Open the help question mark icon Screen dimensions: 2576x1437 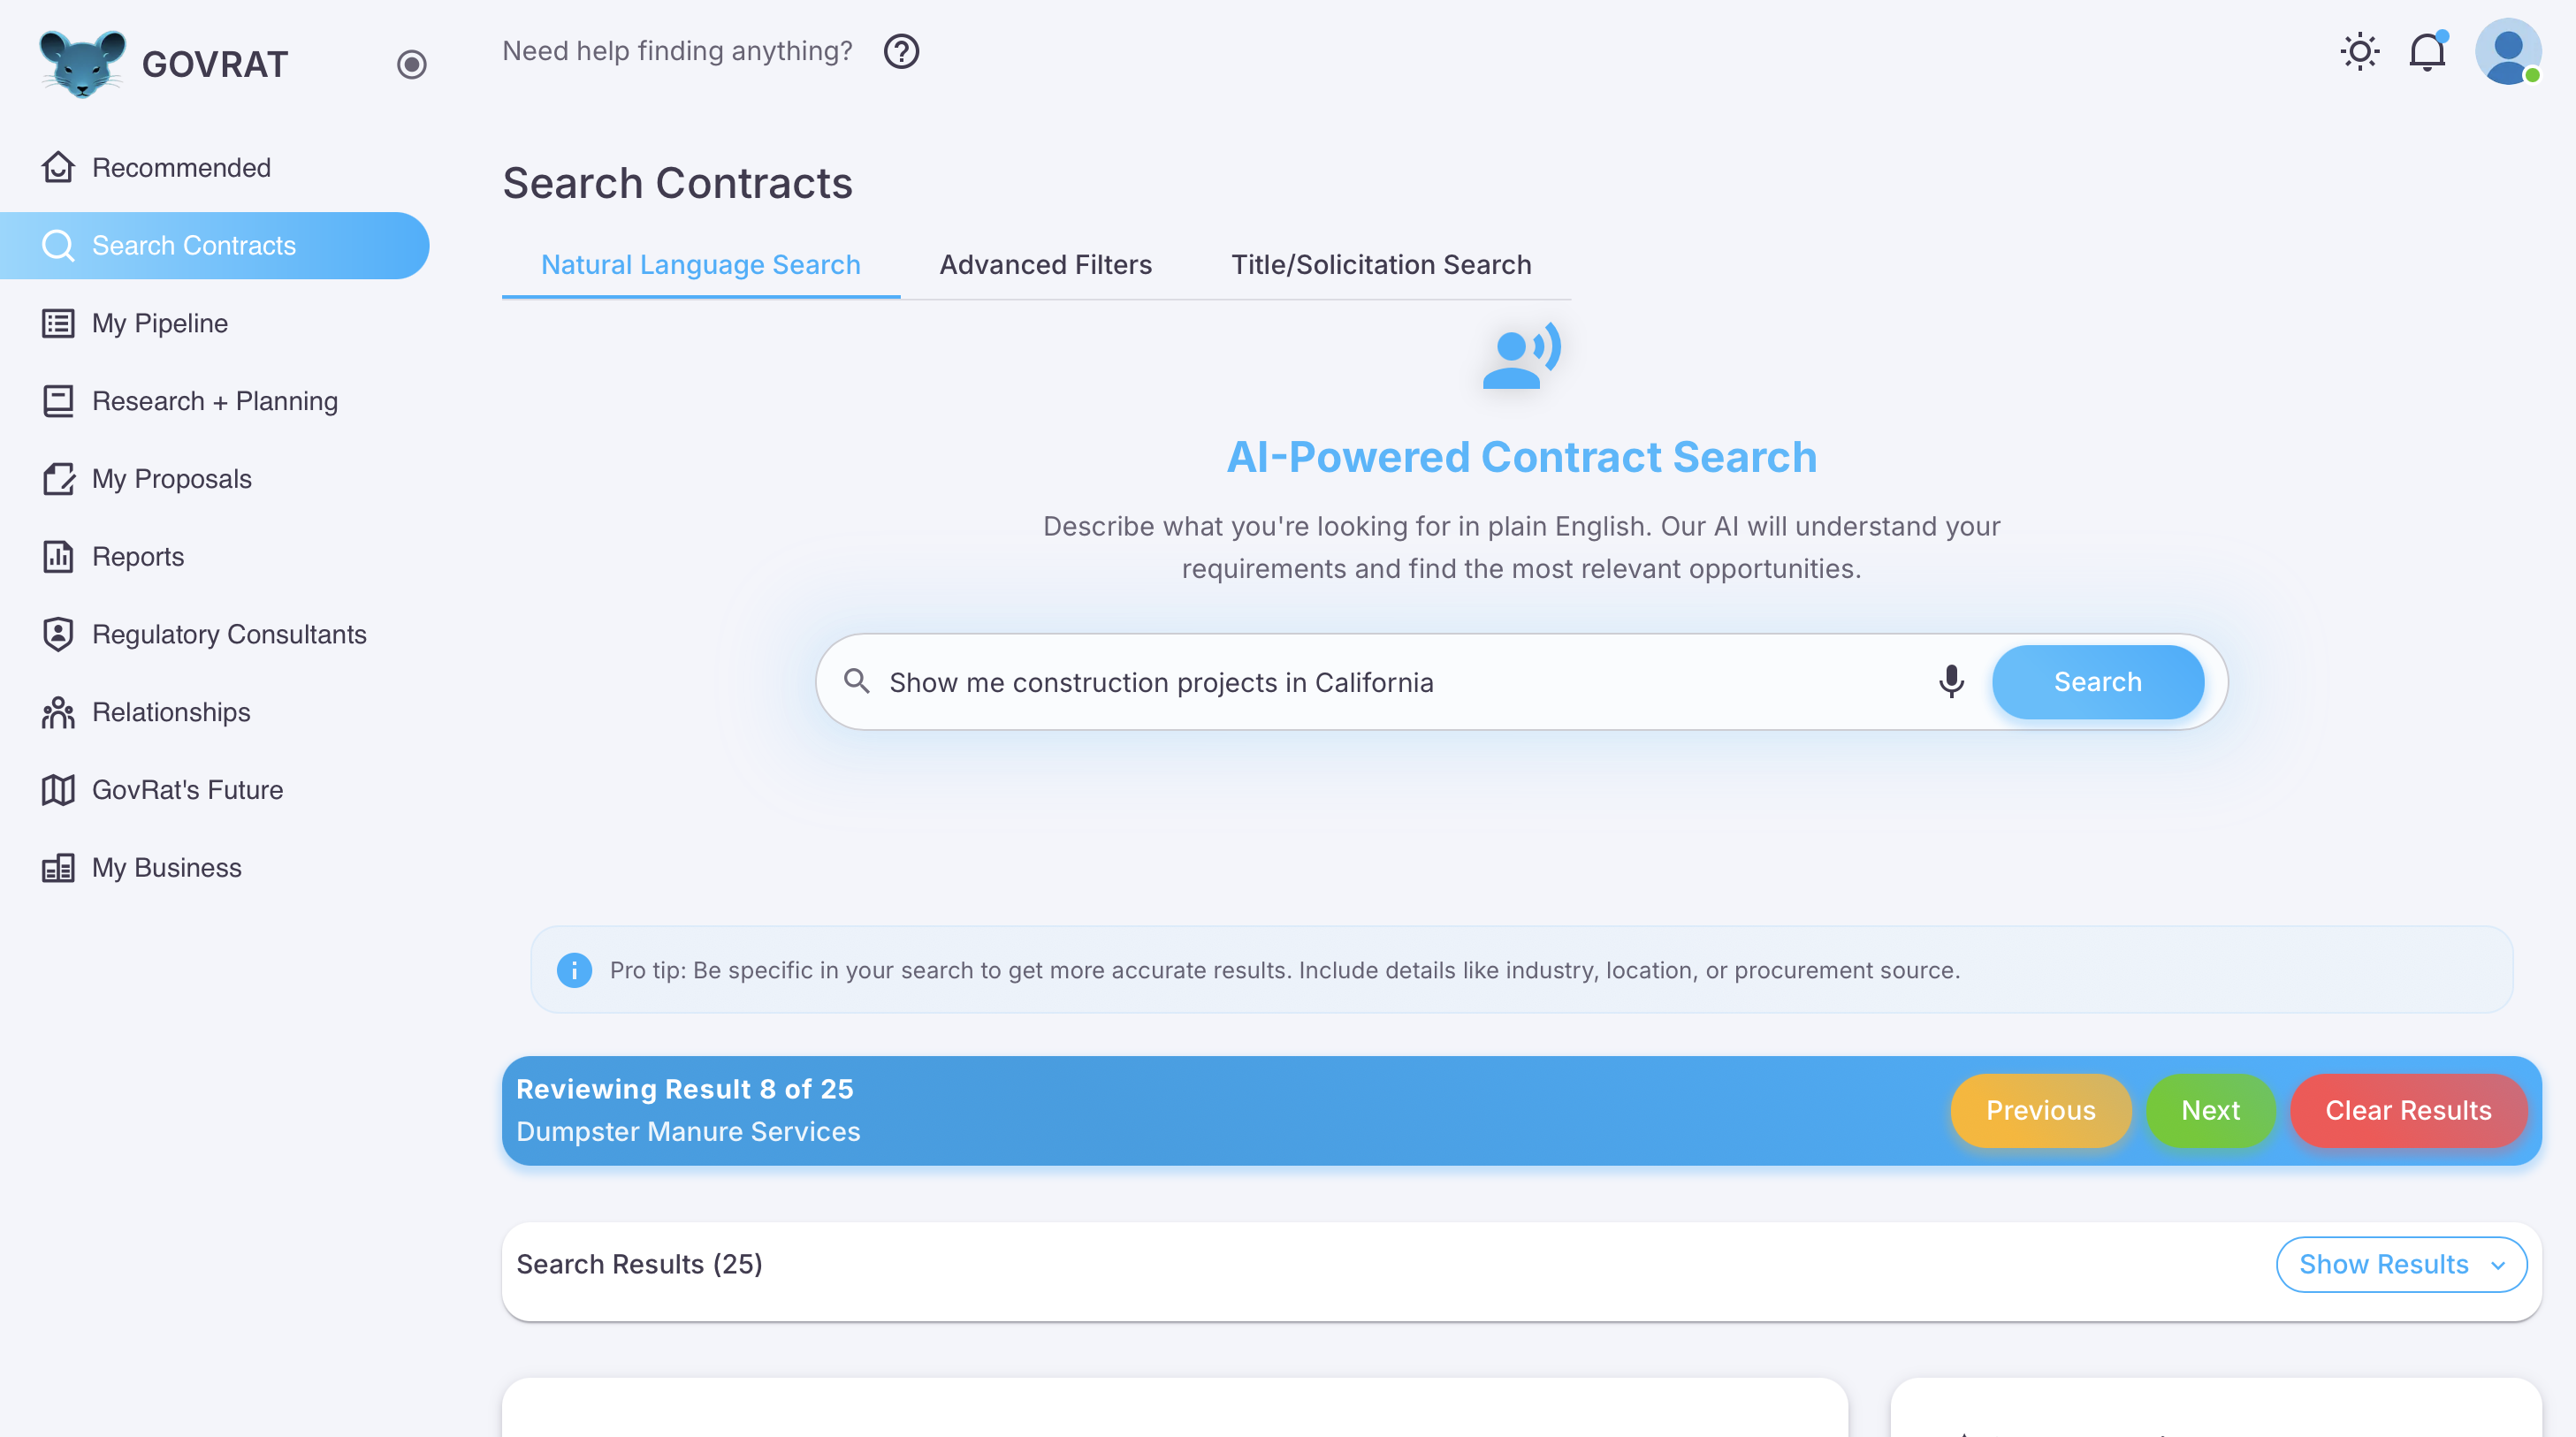pyautogui.click(x=901, y=51)
